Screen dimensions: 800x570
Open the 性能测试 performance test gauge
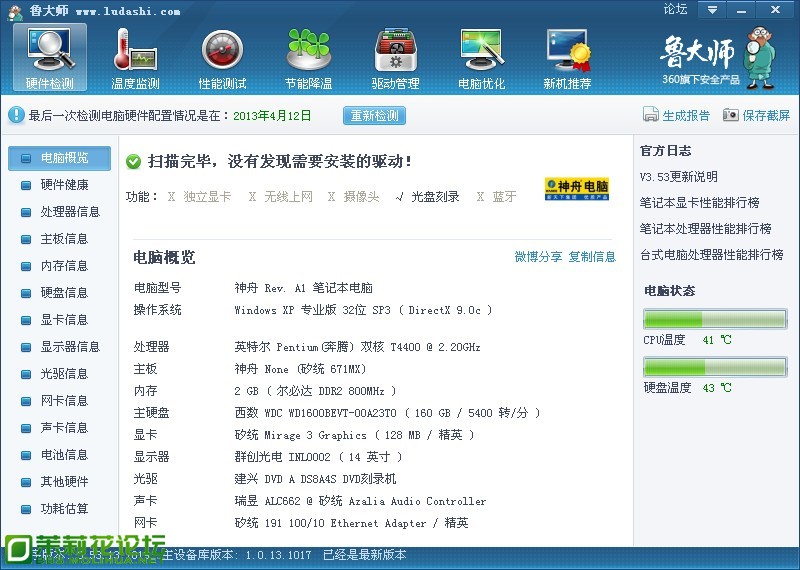222,58
